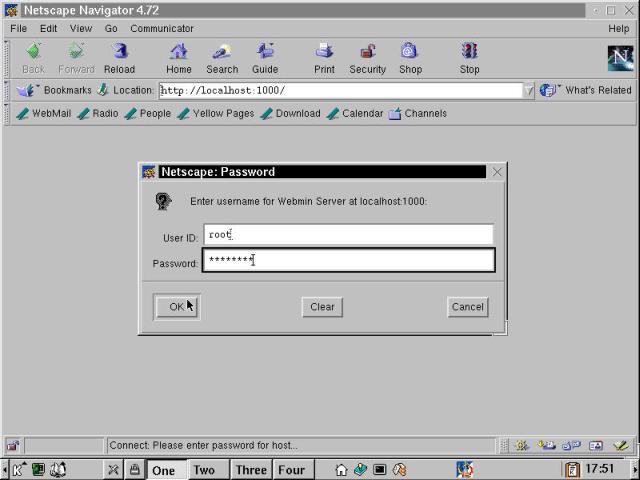Click the Location URL field

click(x=341, y=90)
